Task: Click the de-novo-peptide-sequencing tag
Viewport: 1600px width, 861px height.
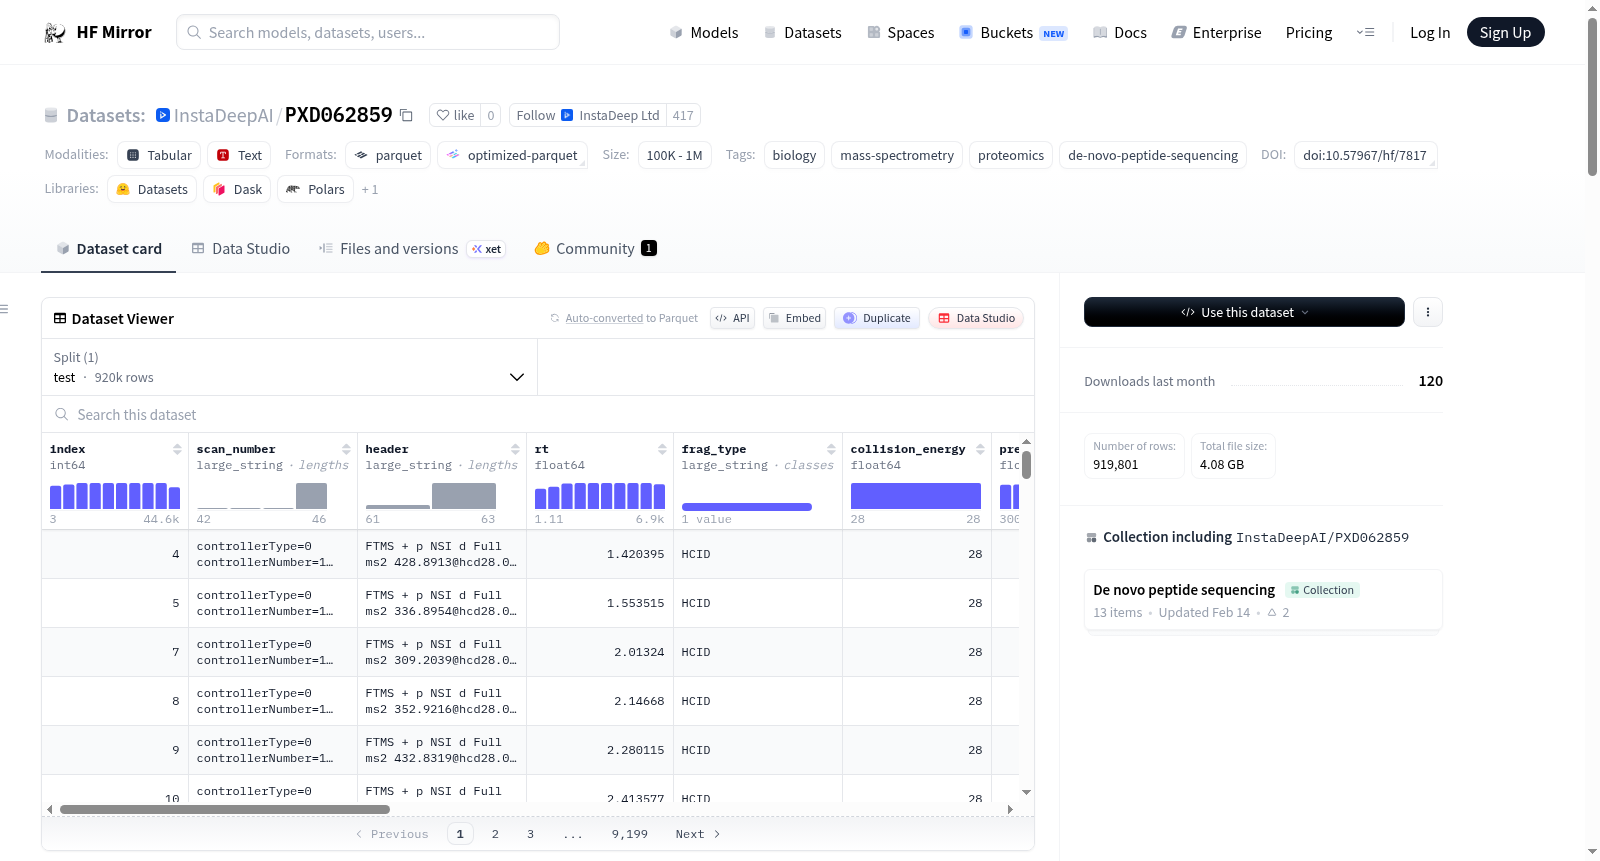Action: tap(1153, 155)
